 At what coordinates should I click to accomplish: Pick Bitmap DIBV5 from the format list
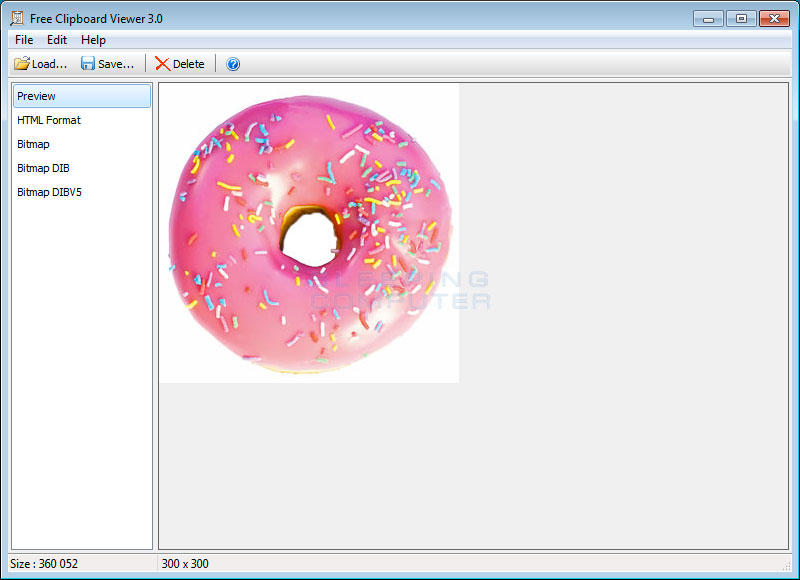click(49, 192)
